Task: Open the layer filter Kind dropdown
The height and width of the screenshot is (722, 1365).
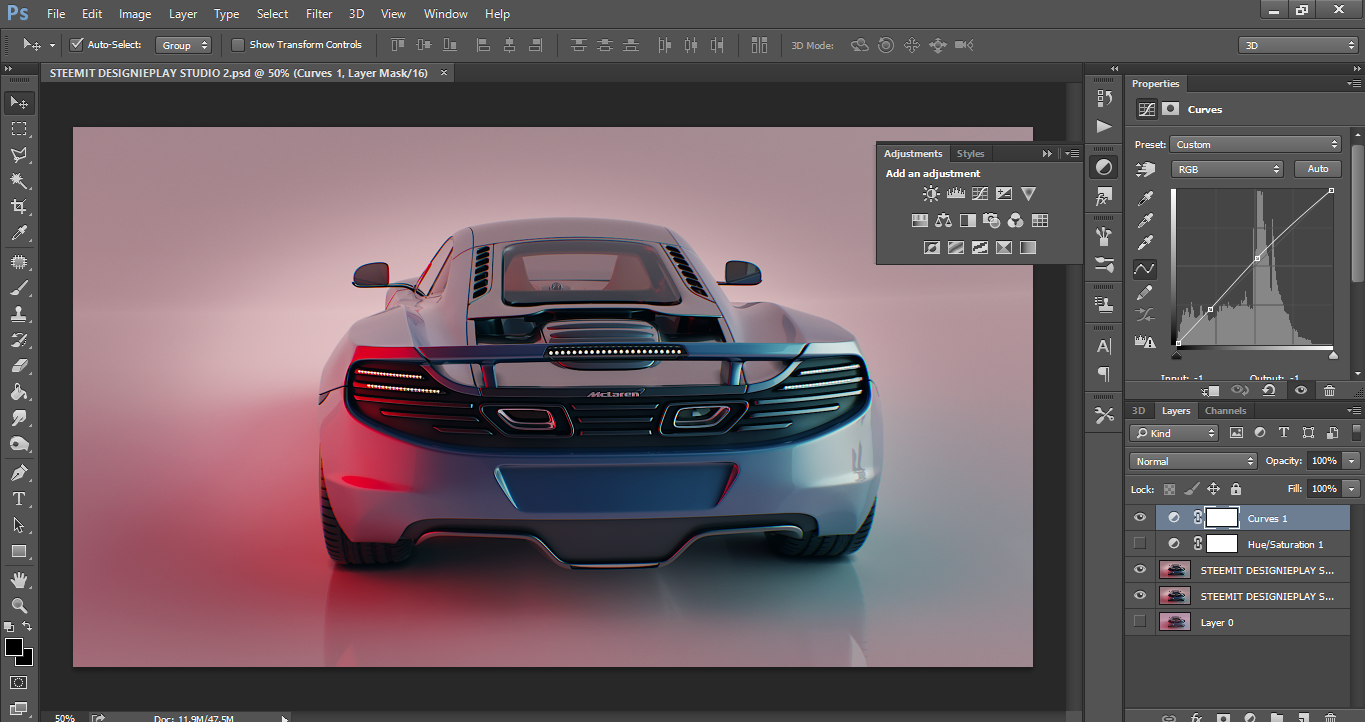Action: point(1174,433)
